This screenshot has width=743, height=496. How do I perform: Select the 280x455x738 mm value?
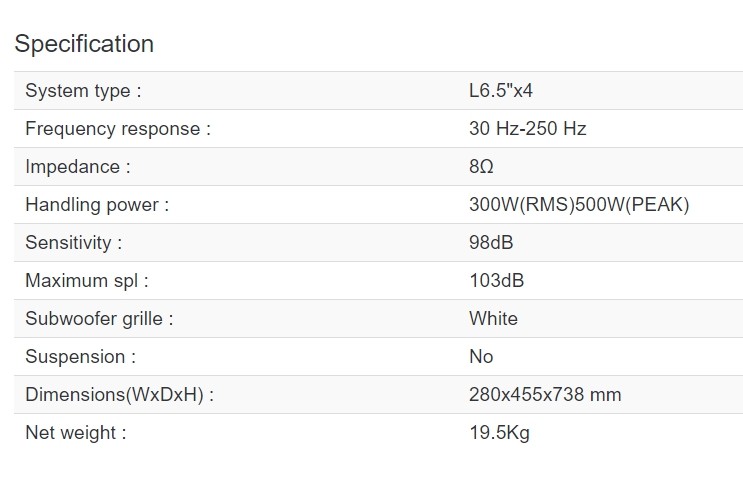tap(545, 395)
